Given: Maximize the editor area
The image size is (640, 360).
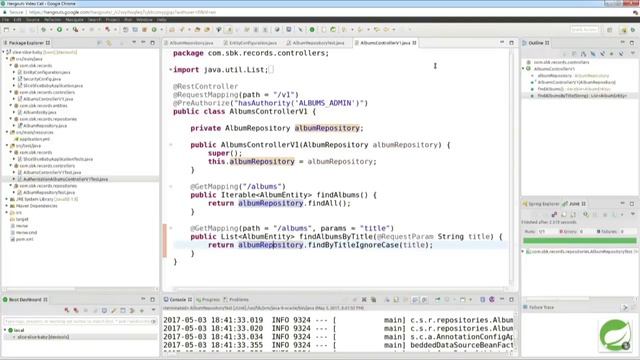Looking at the screenshot, I should (x=511, y=42).
